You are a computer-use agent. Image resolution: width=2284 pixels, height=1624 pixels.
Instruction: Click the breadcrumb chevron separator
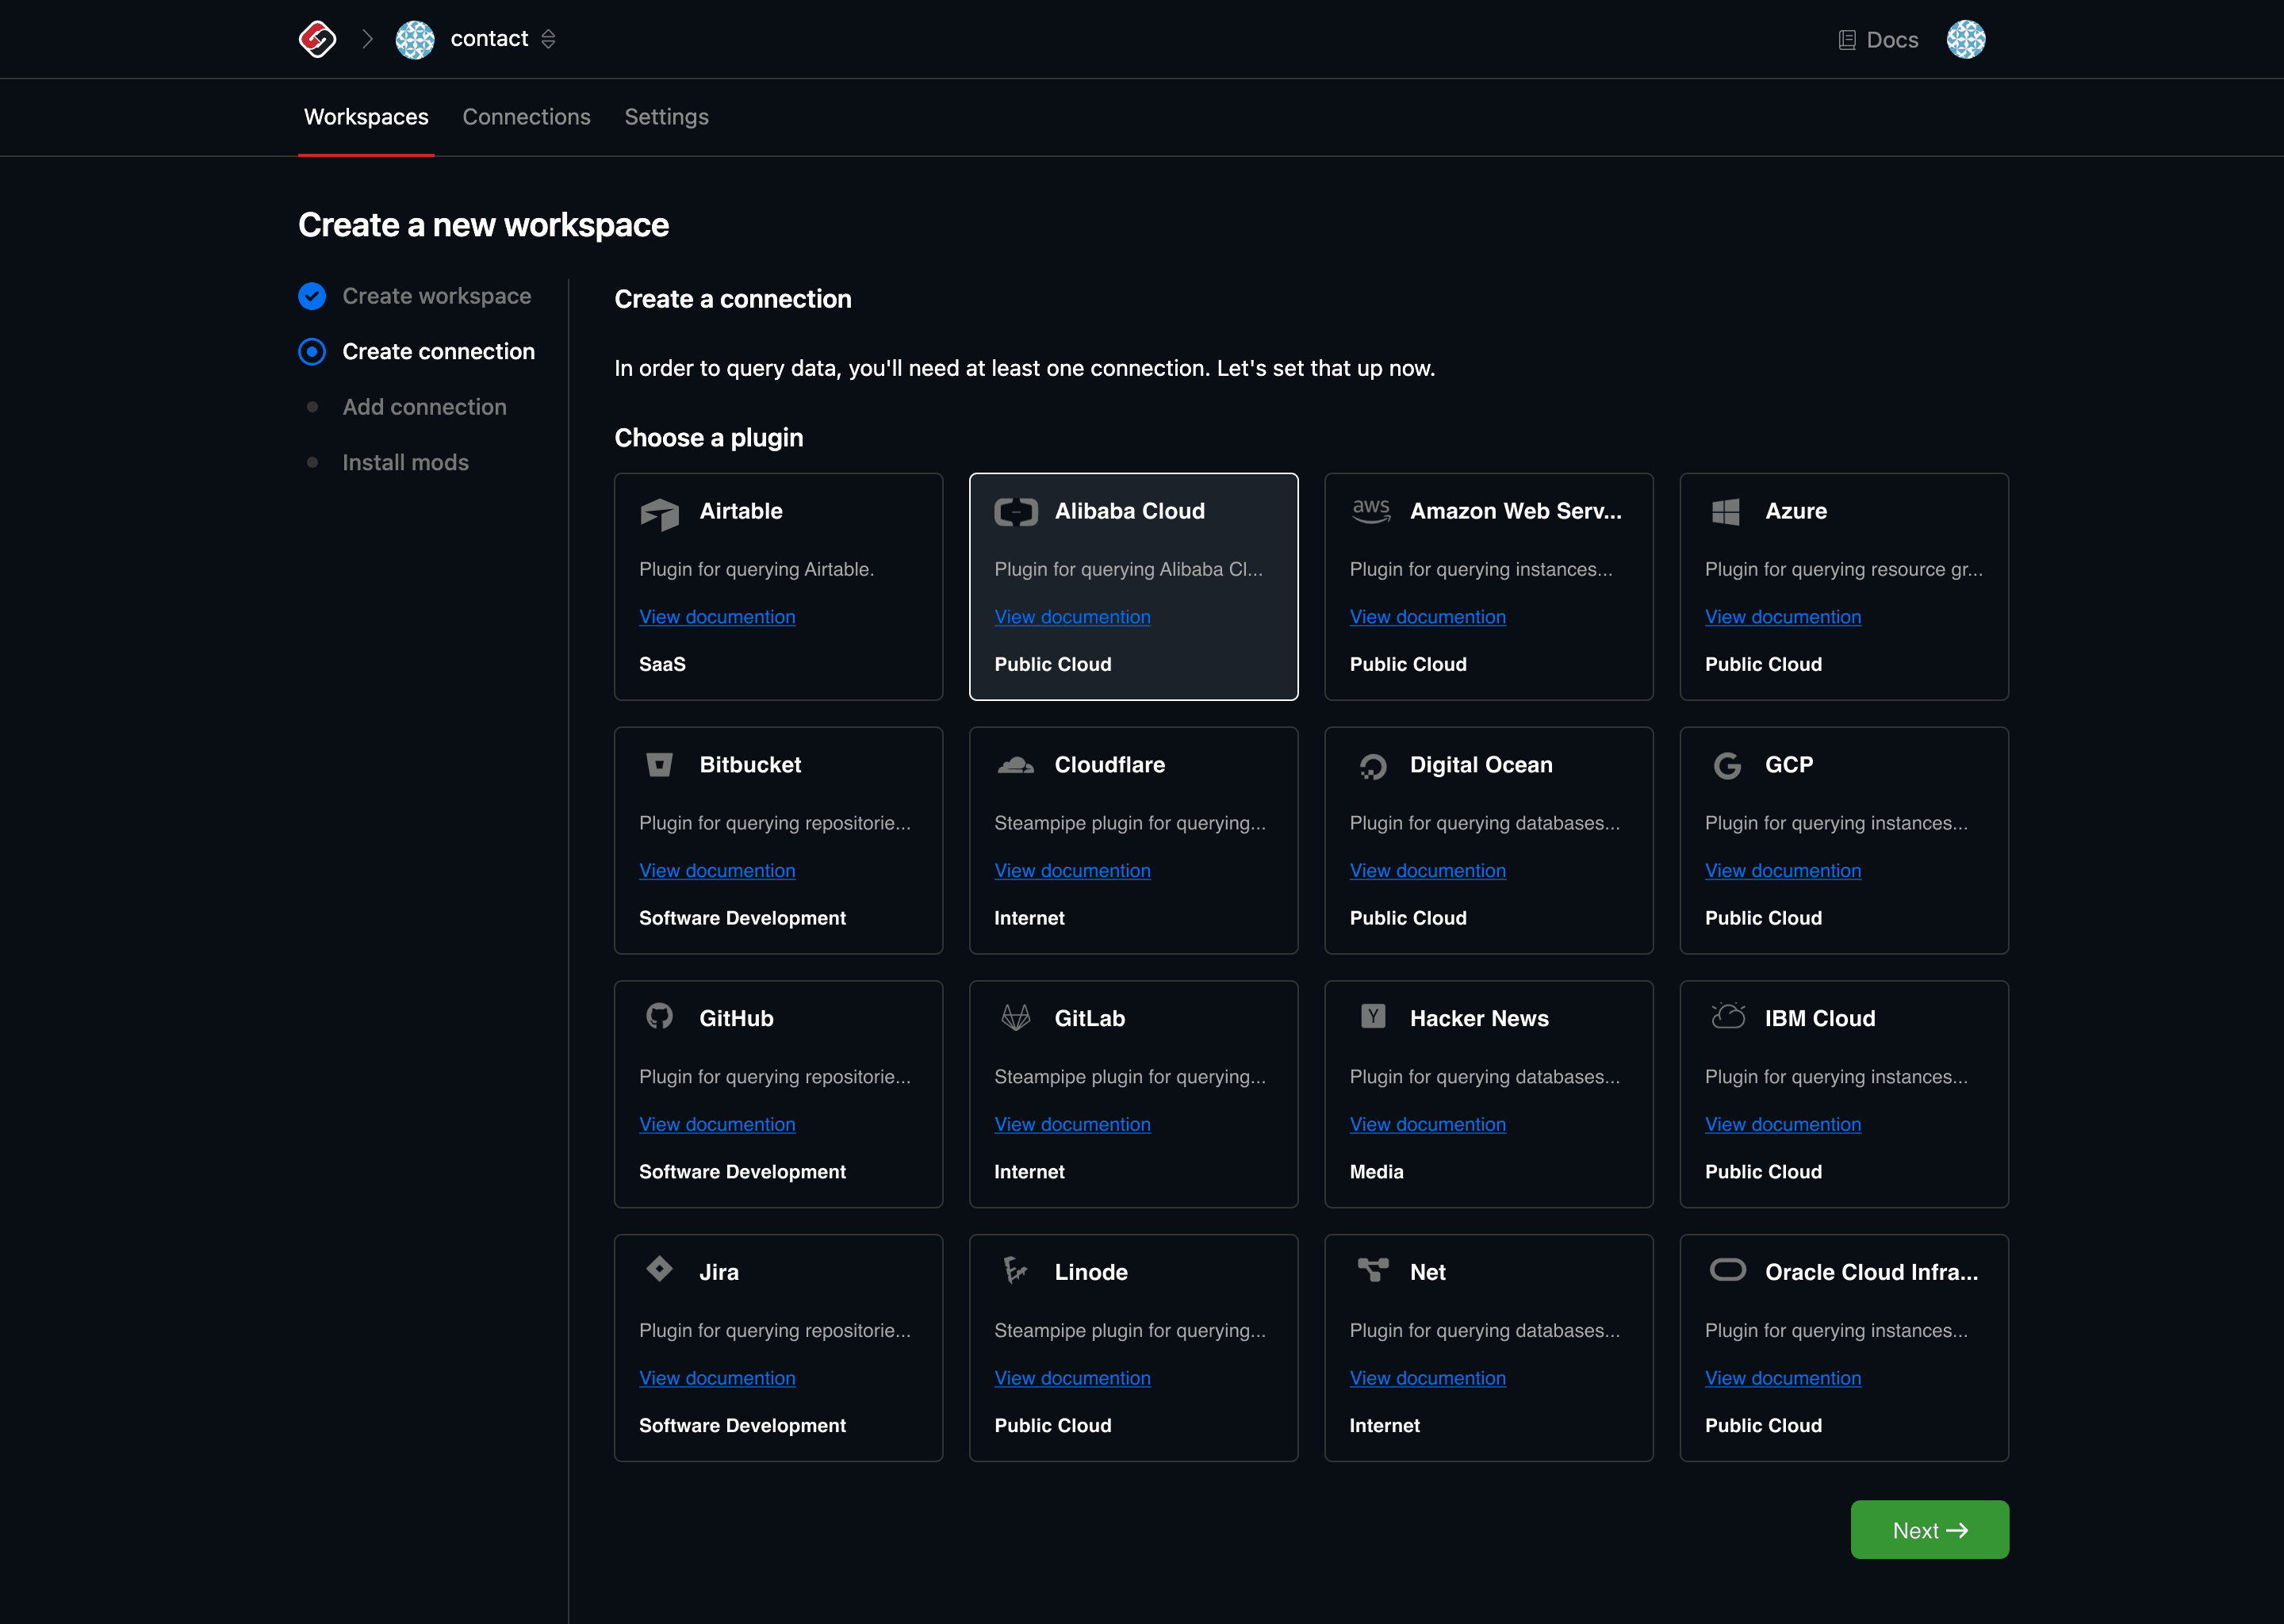(x=367, y=39)
